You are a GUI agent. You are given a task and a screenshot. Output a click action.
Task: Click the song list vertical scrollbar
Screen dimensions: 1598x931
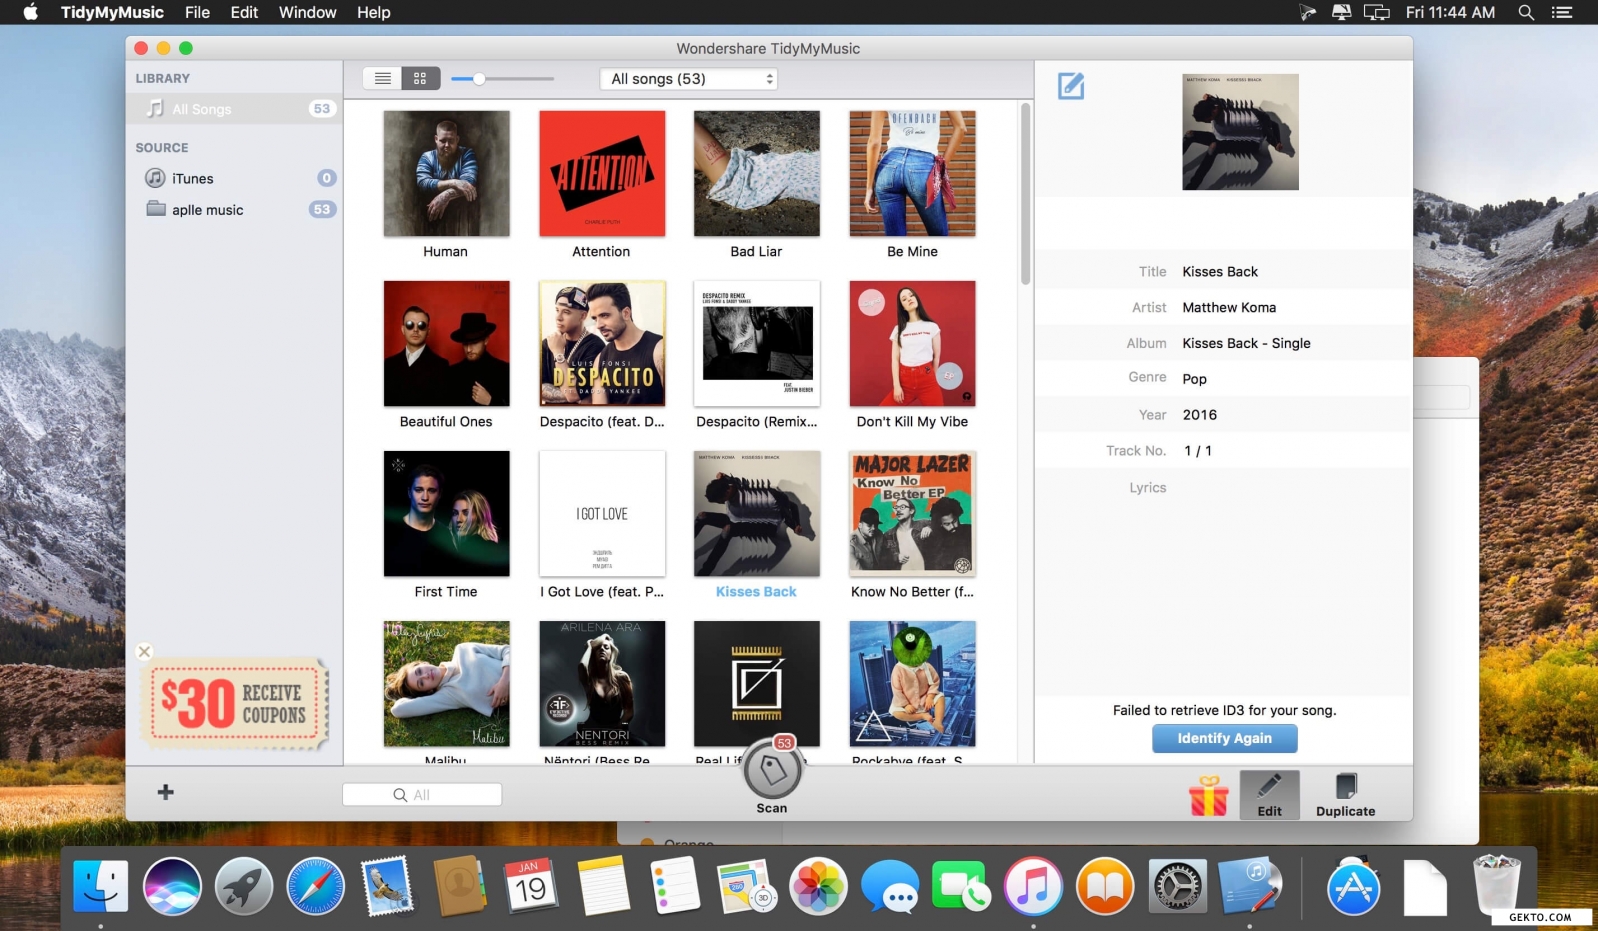(1025, 194)
